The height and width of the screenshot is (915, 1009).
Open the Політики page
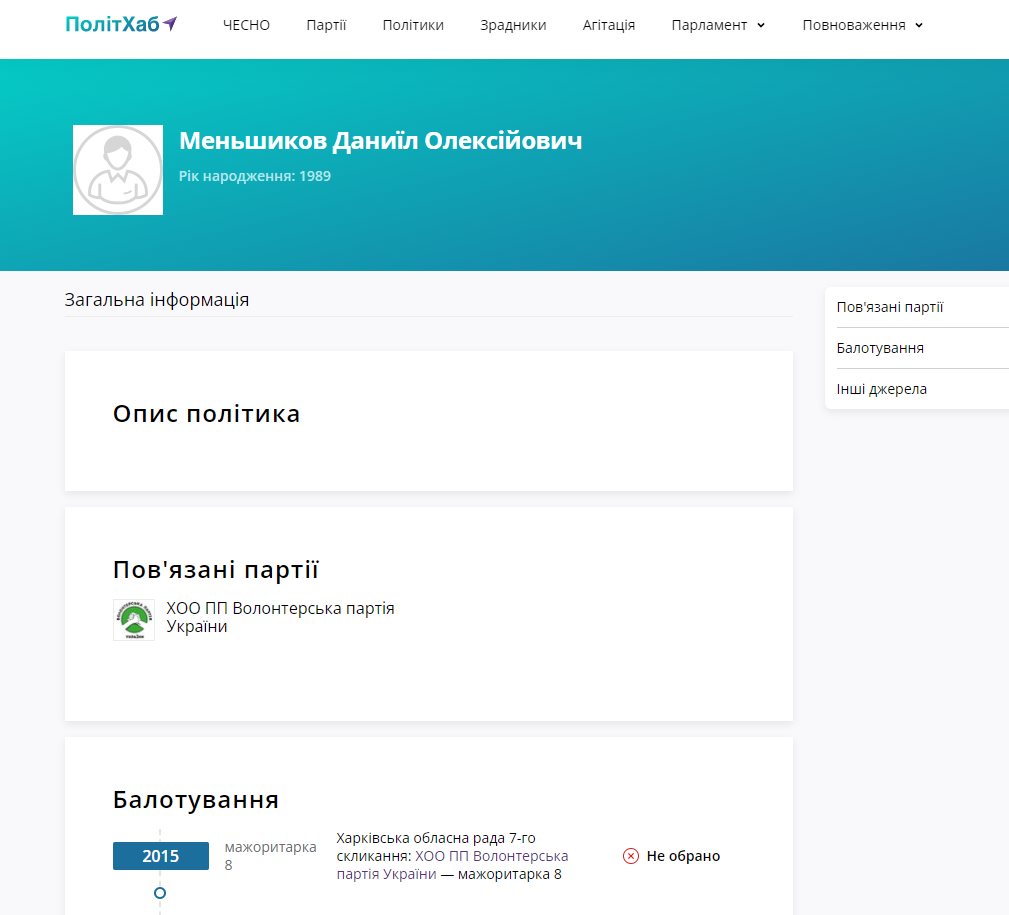click(x=413, y=25)
